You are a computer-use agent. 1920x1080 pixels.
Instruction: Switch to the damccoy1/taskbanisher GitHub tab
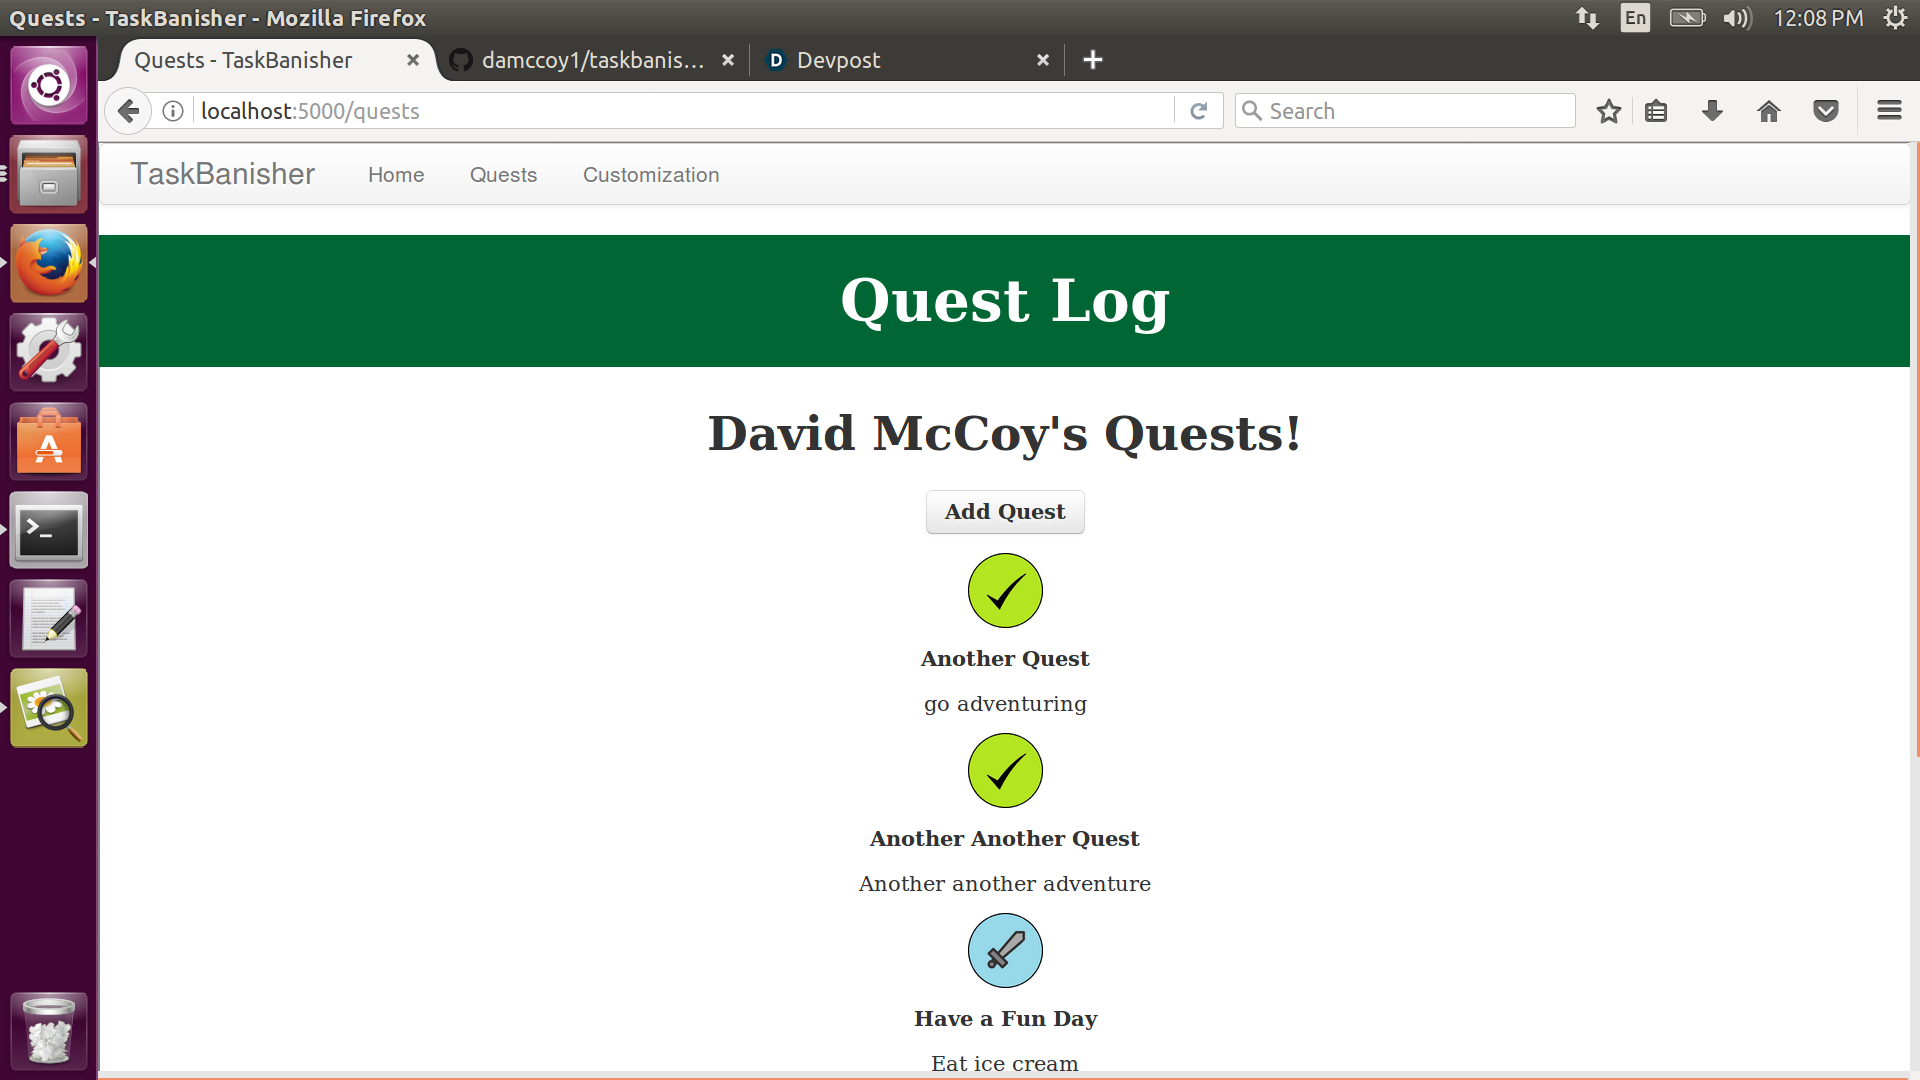pos(592,60)
